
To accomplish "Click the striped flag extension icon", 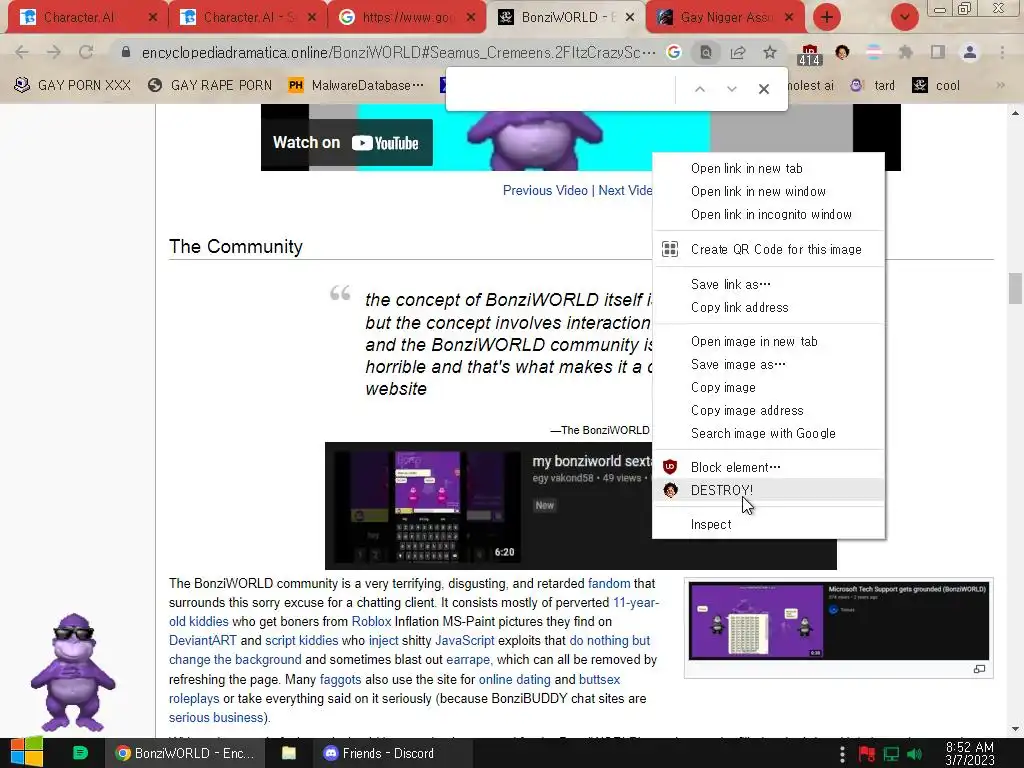I will [x=874, y=52].
